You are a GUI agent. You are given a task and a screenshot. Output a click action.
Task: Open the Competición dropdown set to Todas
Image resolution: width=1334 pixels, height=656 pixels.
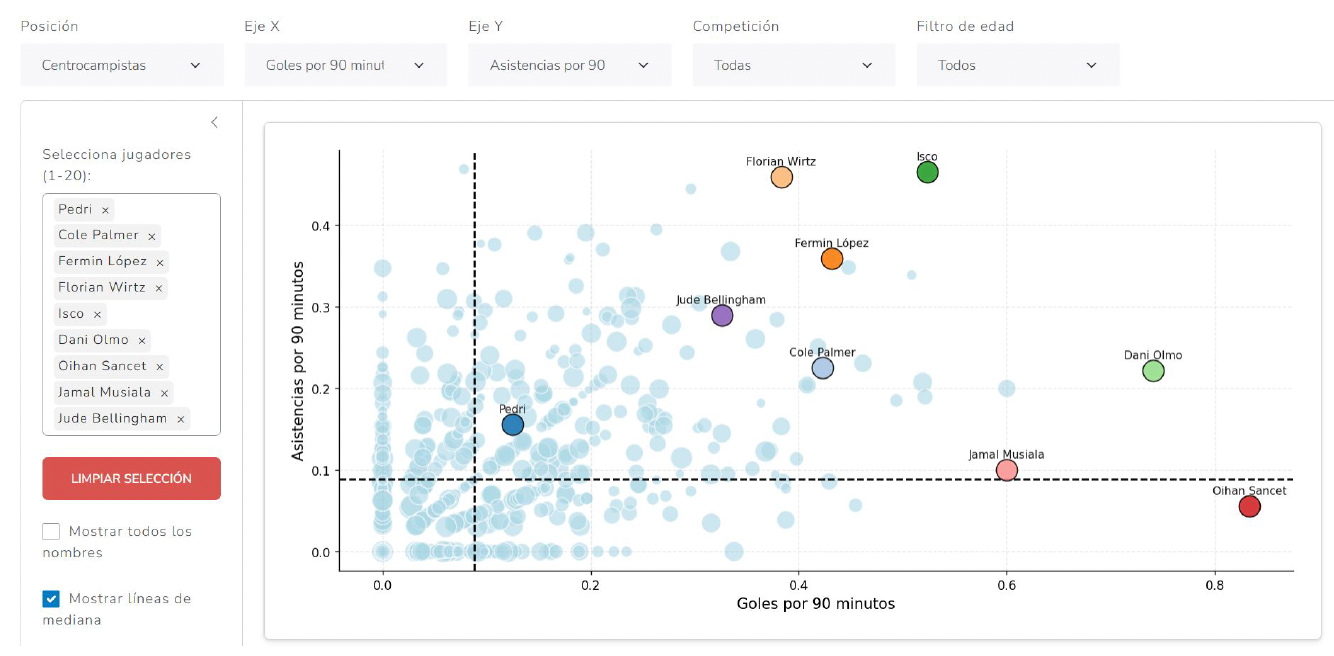click(x=794, y=65)
